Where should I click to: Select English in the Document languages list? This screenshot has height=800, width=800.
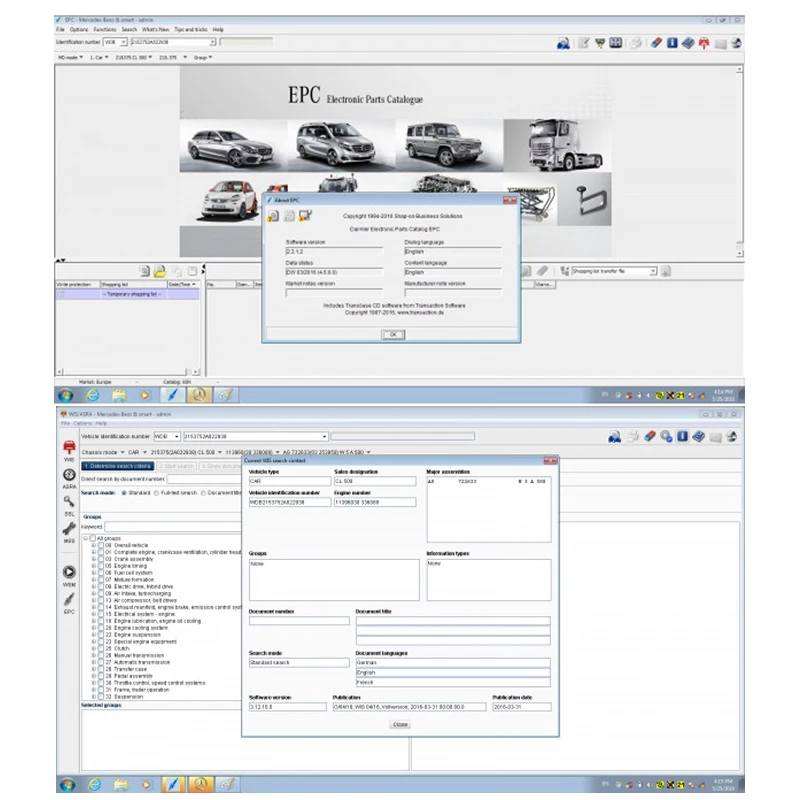(x=453, y=672)
